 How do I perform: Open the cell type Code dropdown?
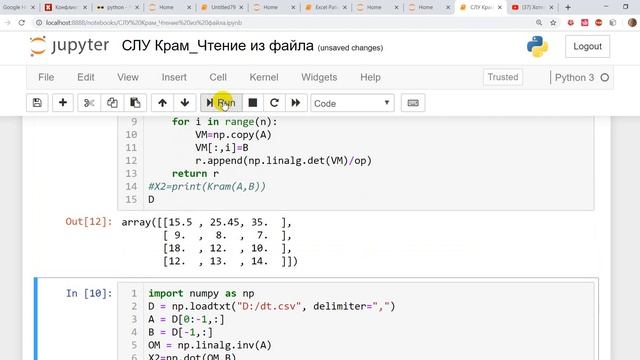pyautogui.click(x=352, y=103)
